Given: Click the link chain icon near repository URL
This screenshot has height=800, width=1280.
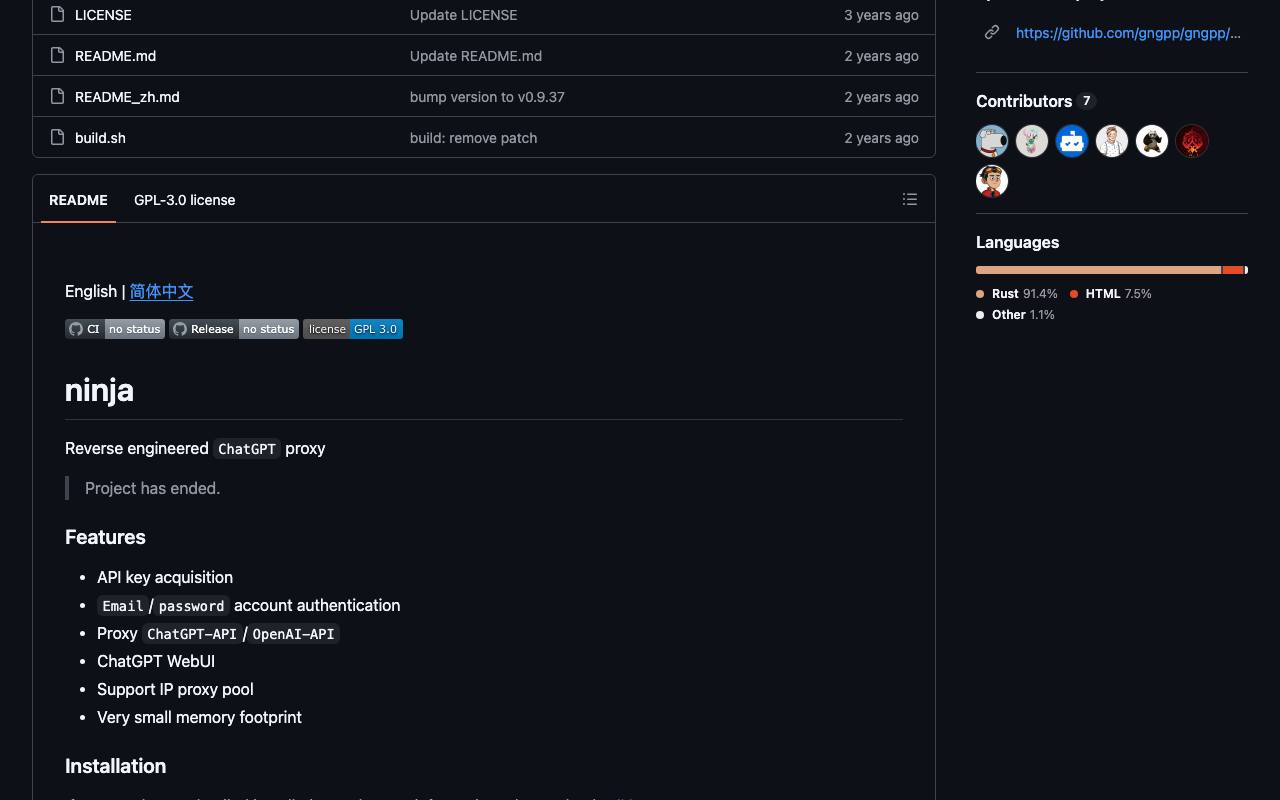Looking at the screenshot, I should (992, 33).
